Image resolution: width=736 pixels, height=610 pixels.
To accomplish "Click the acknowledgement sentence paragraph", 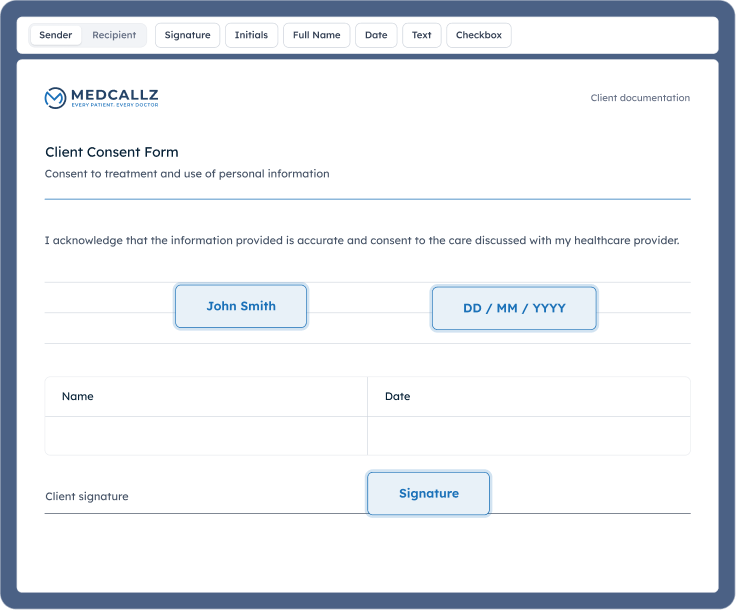I will pos(362,240).
